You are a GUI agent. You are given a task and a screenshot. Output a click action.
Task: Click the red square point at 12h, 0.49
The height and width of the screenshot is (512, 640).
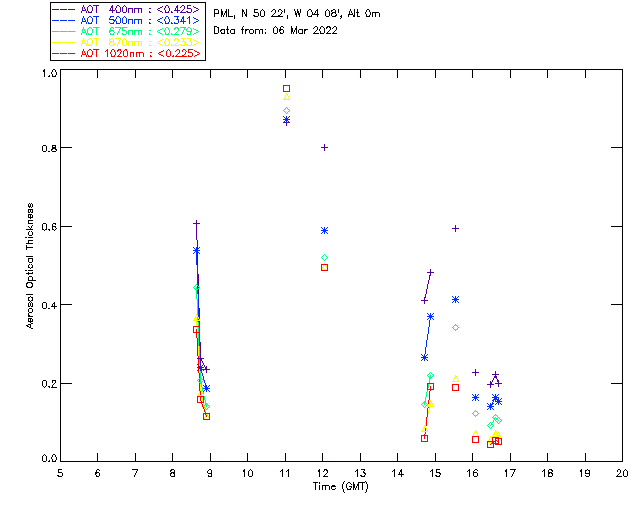tap(324, 267)
